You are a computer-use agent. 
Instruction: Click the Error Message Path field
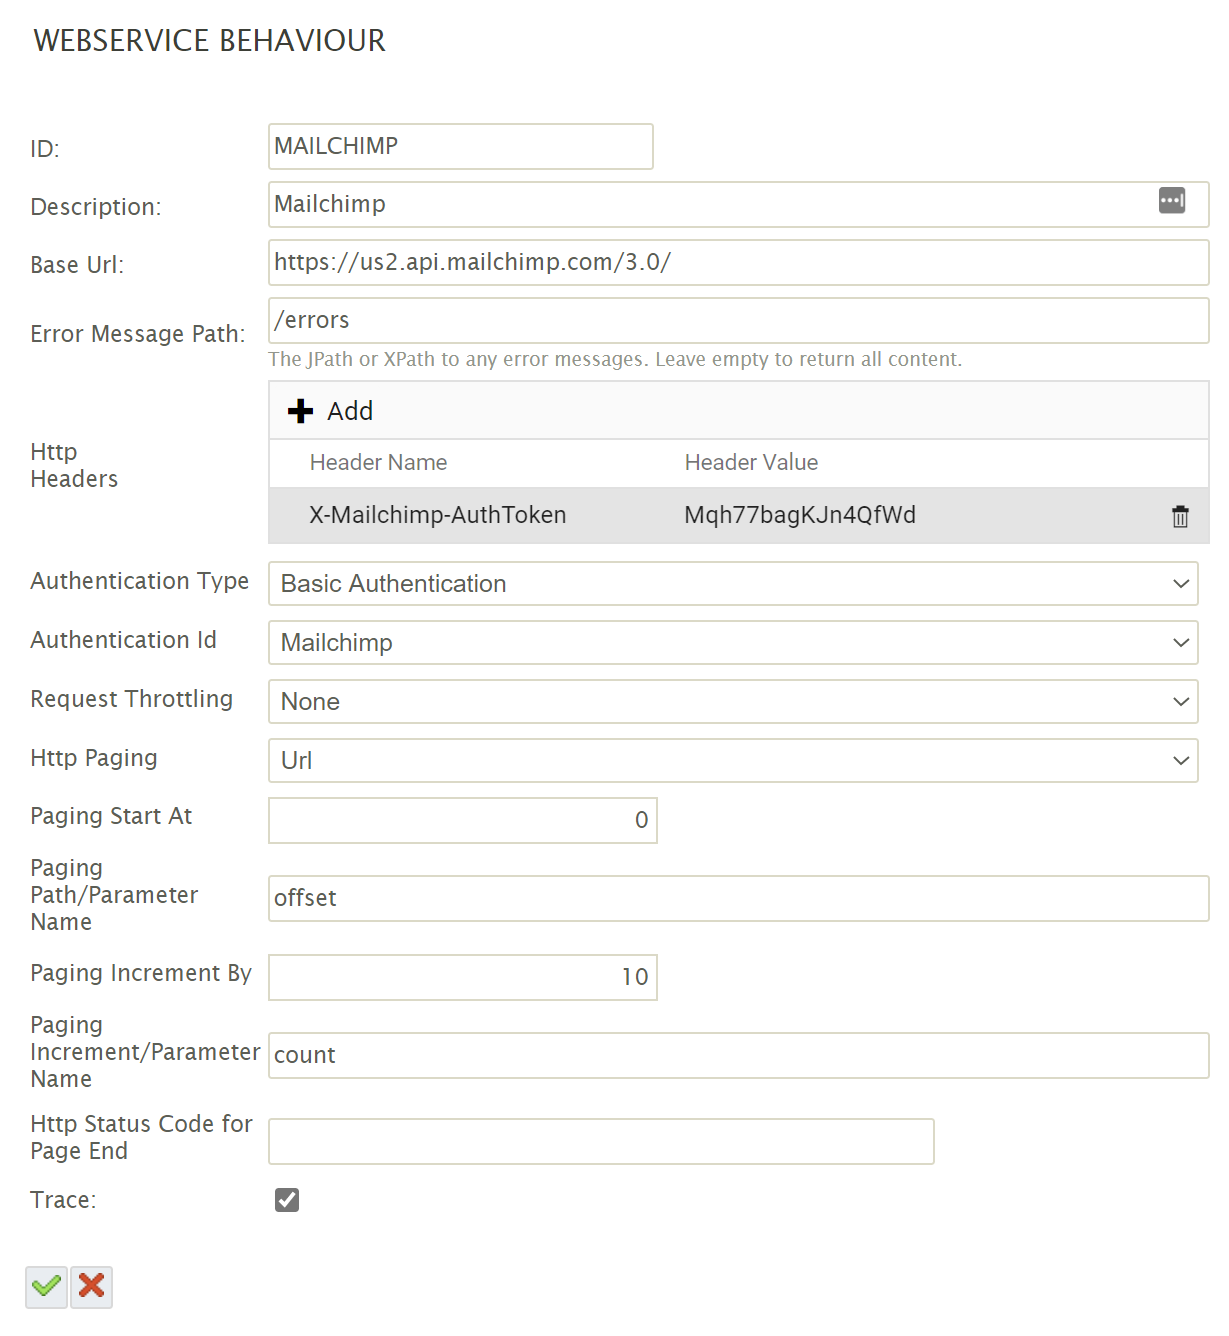tap(738, 321)
